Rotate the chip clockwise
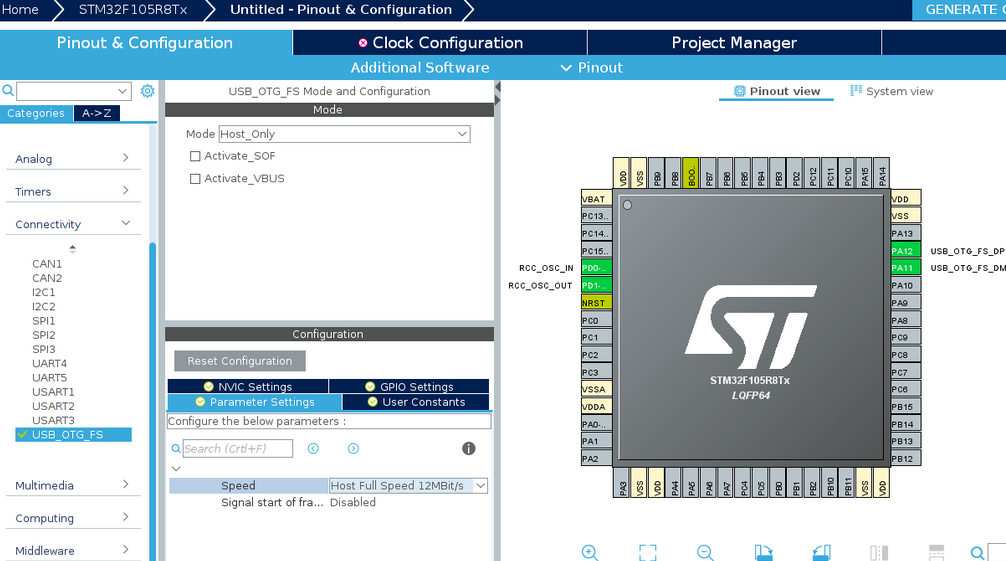Viewport: 1006px width, 561px height. [763, 552]
